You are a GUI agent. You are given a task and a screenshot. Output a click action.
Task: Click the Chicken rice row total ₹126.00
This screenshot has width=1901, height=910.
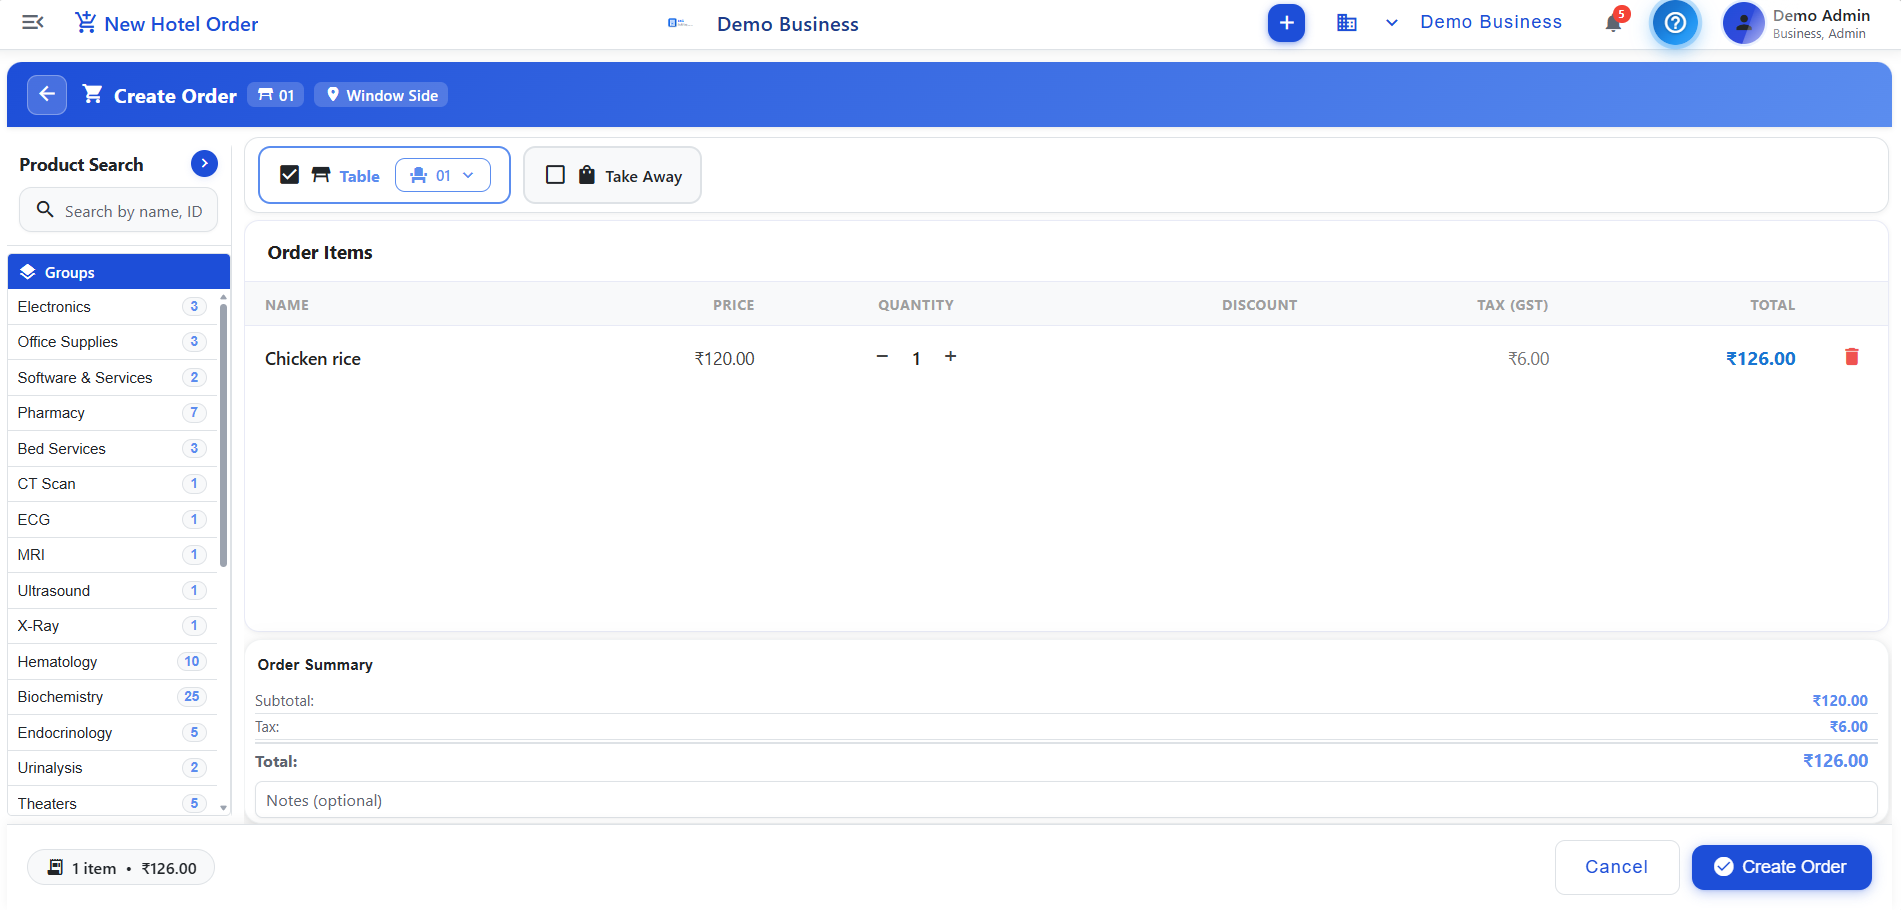click(x=1760, y=359)
